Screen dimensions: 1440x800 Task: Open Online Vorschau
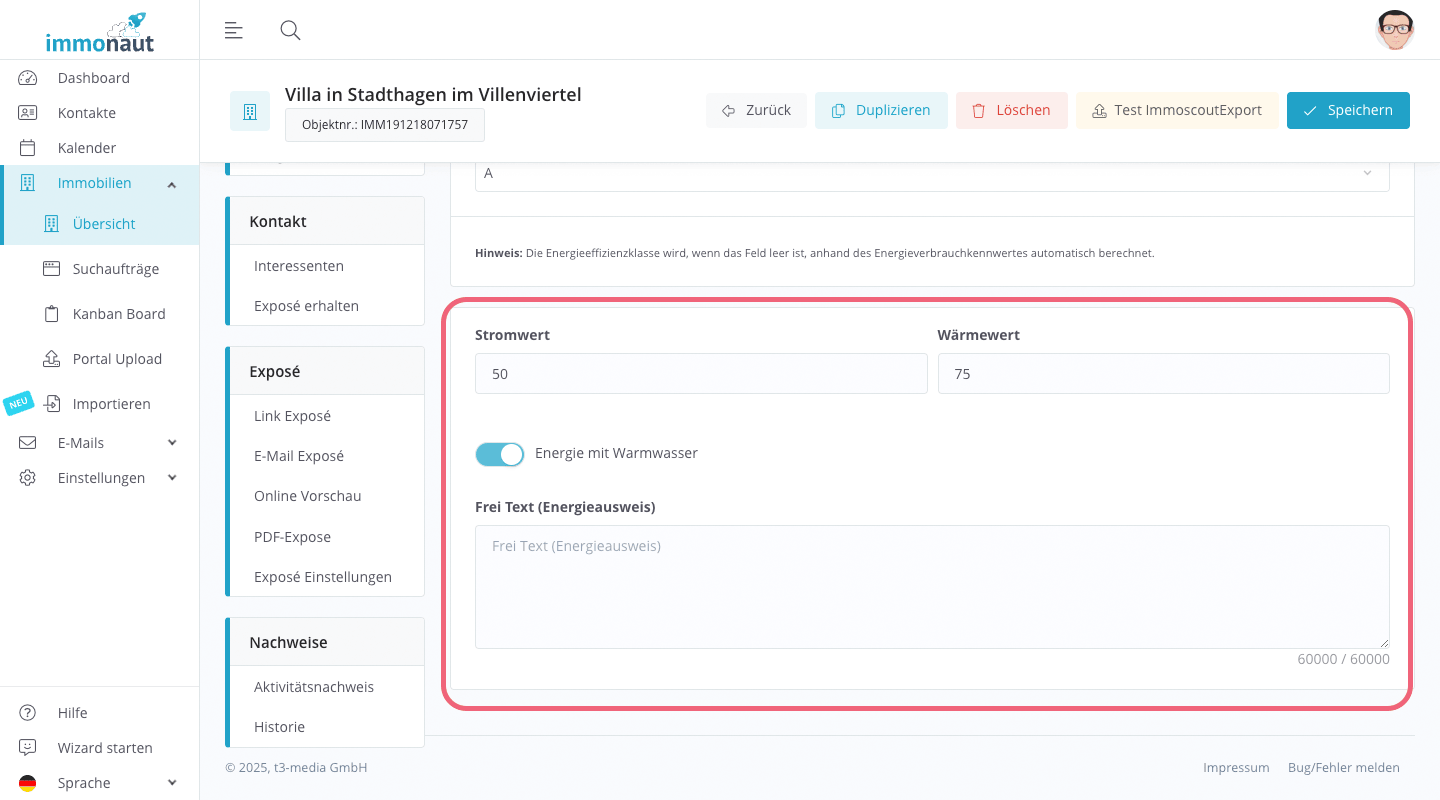pyautogui.click(x=308, y=496)
